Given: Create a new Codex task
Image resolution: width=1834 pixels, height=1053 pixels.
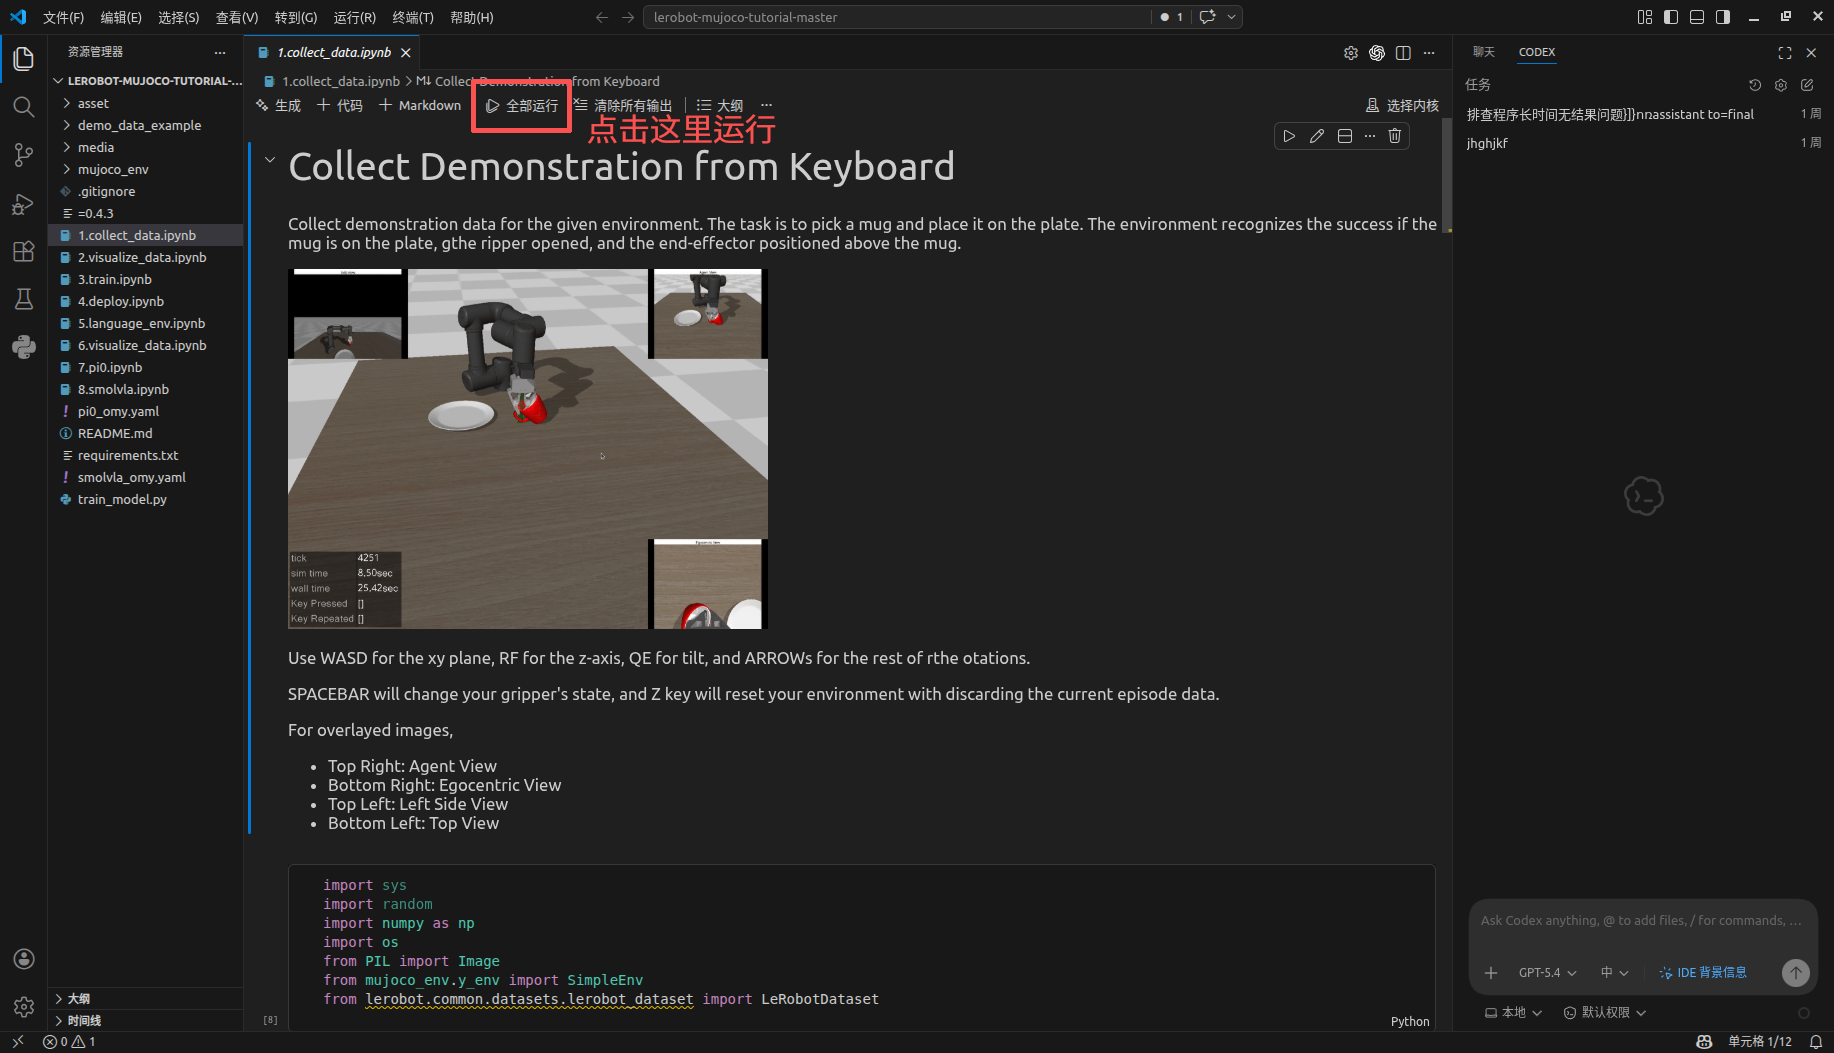Looking at the screenshot, I should point(1807,85).
